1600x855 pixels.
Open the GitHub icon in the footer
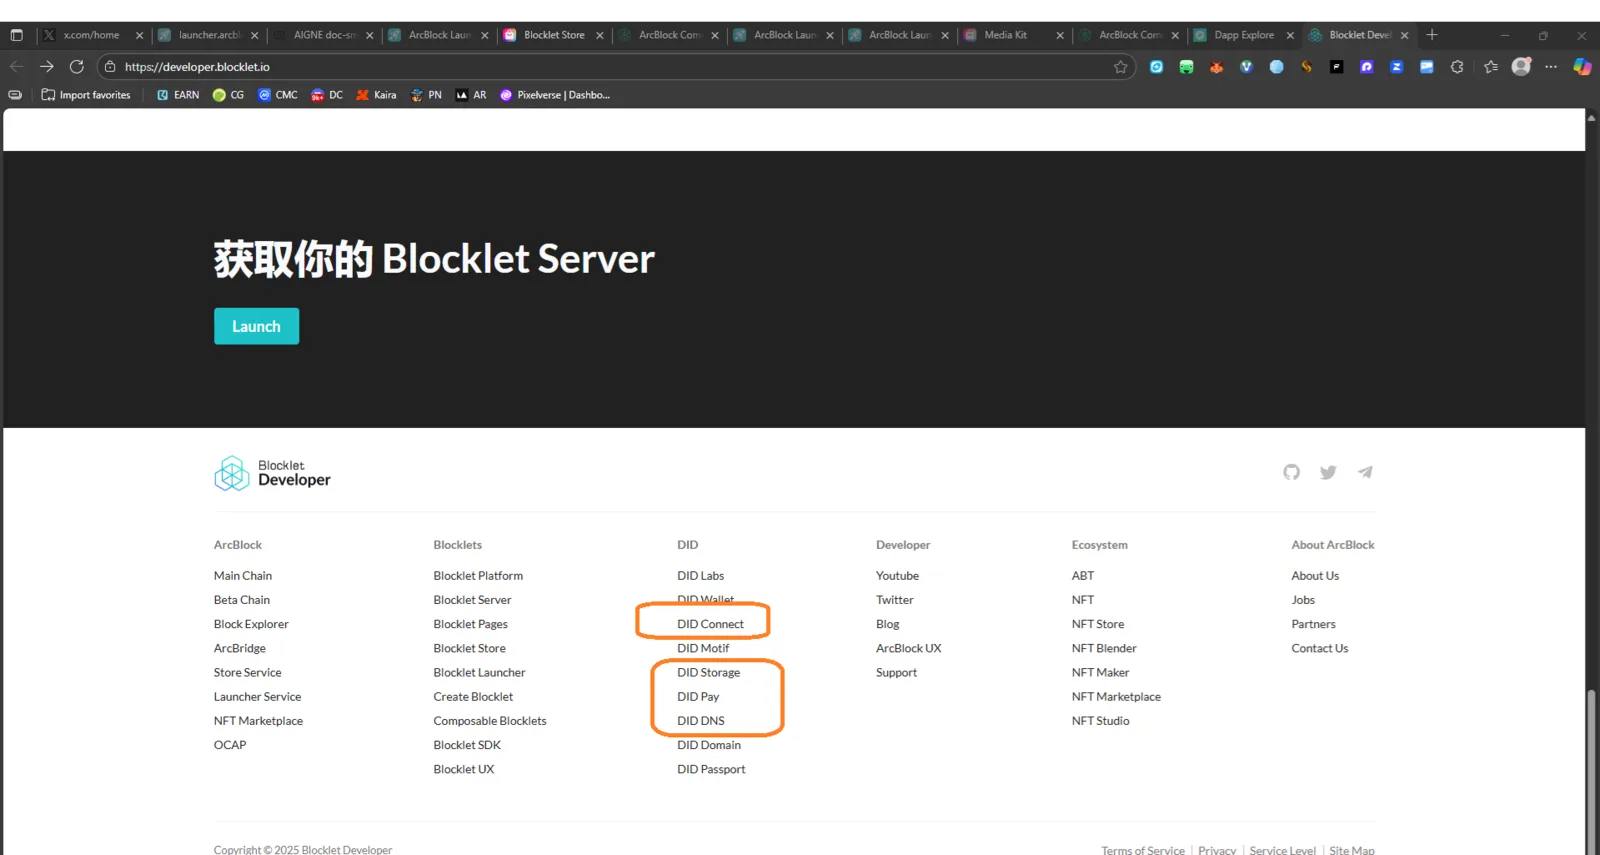point(1292,472)
